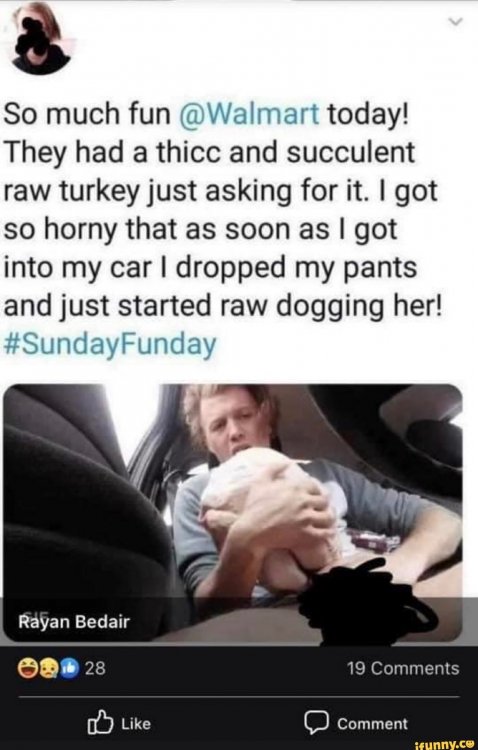
Task: Click the Rayan Bedair caption
Action: 74,622
